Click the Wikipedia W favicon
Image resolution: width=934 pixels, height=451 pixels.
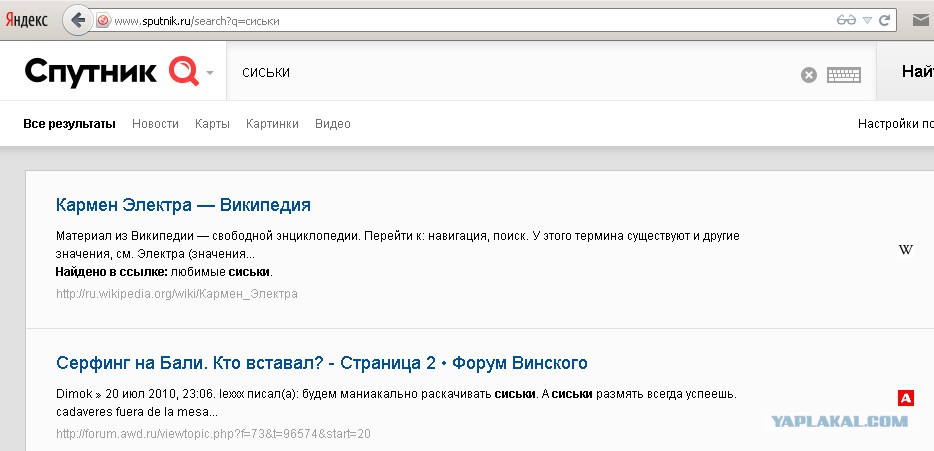(x=905, y=250)
